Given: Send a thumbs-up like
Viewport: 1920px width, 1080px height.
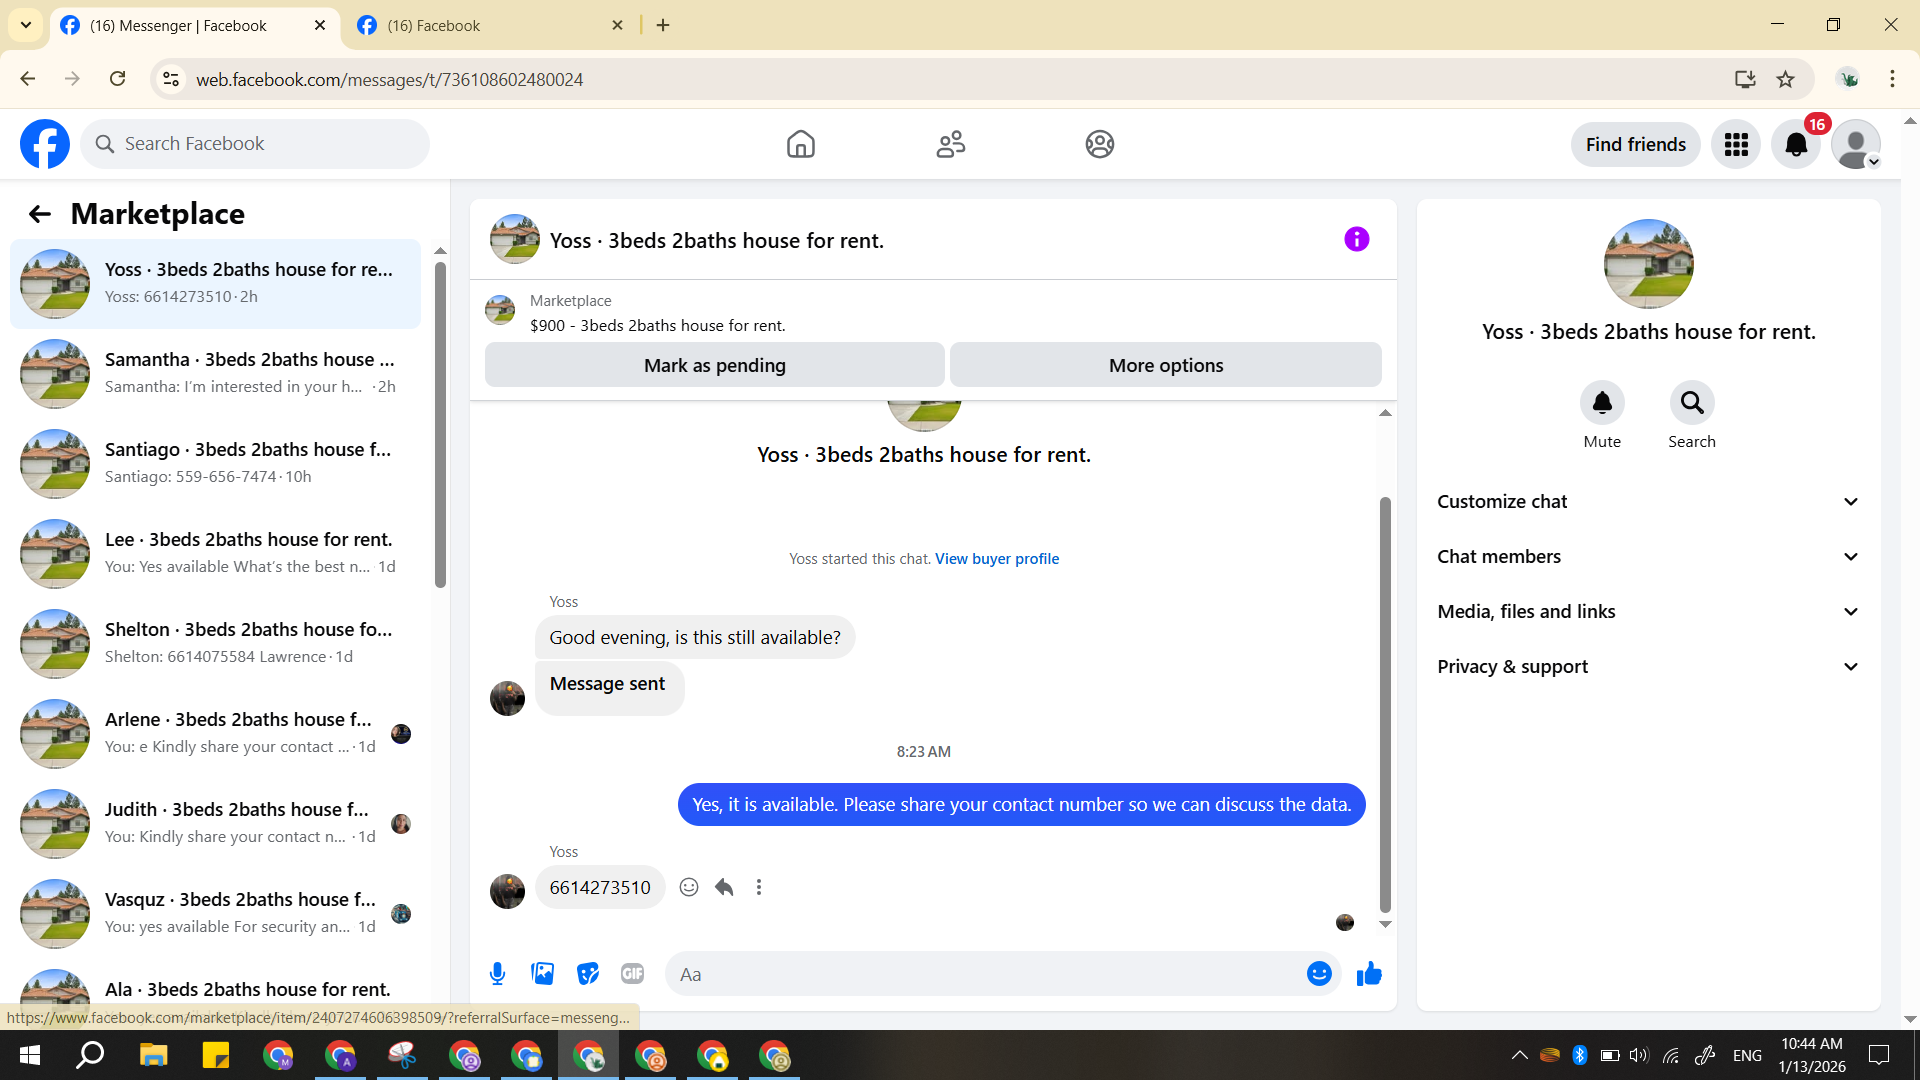Looking at the screenshot, I should coord(1369,974).
